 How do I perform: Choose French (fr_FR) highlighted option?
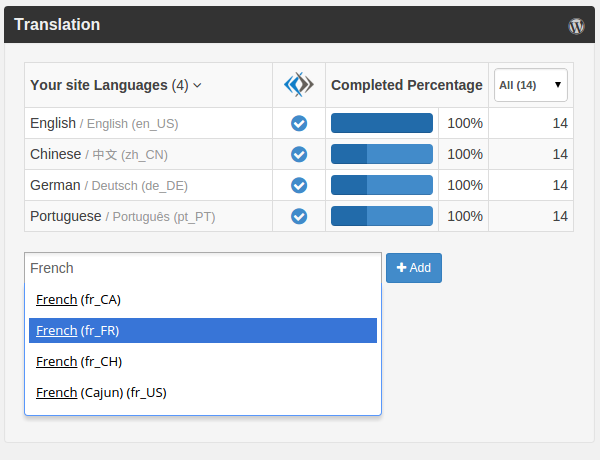click(78, 330)
